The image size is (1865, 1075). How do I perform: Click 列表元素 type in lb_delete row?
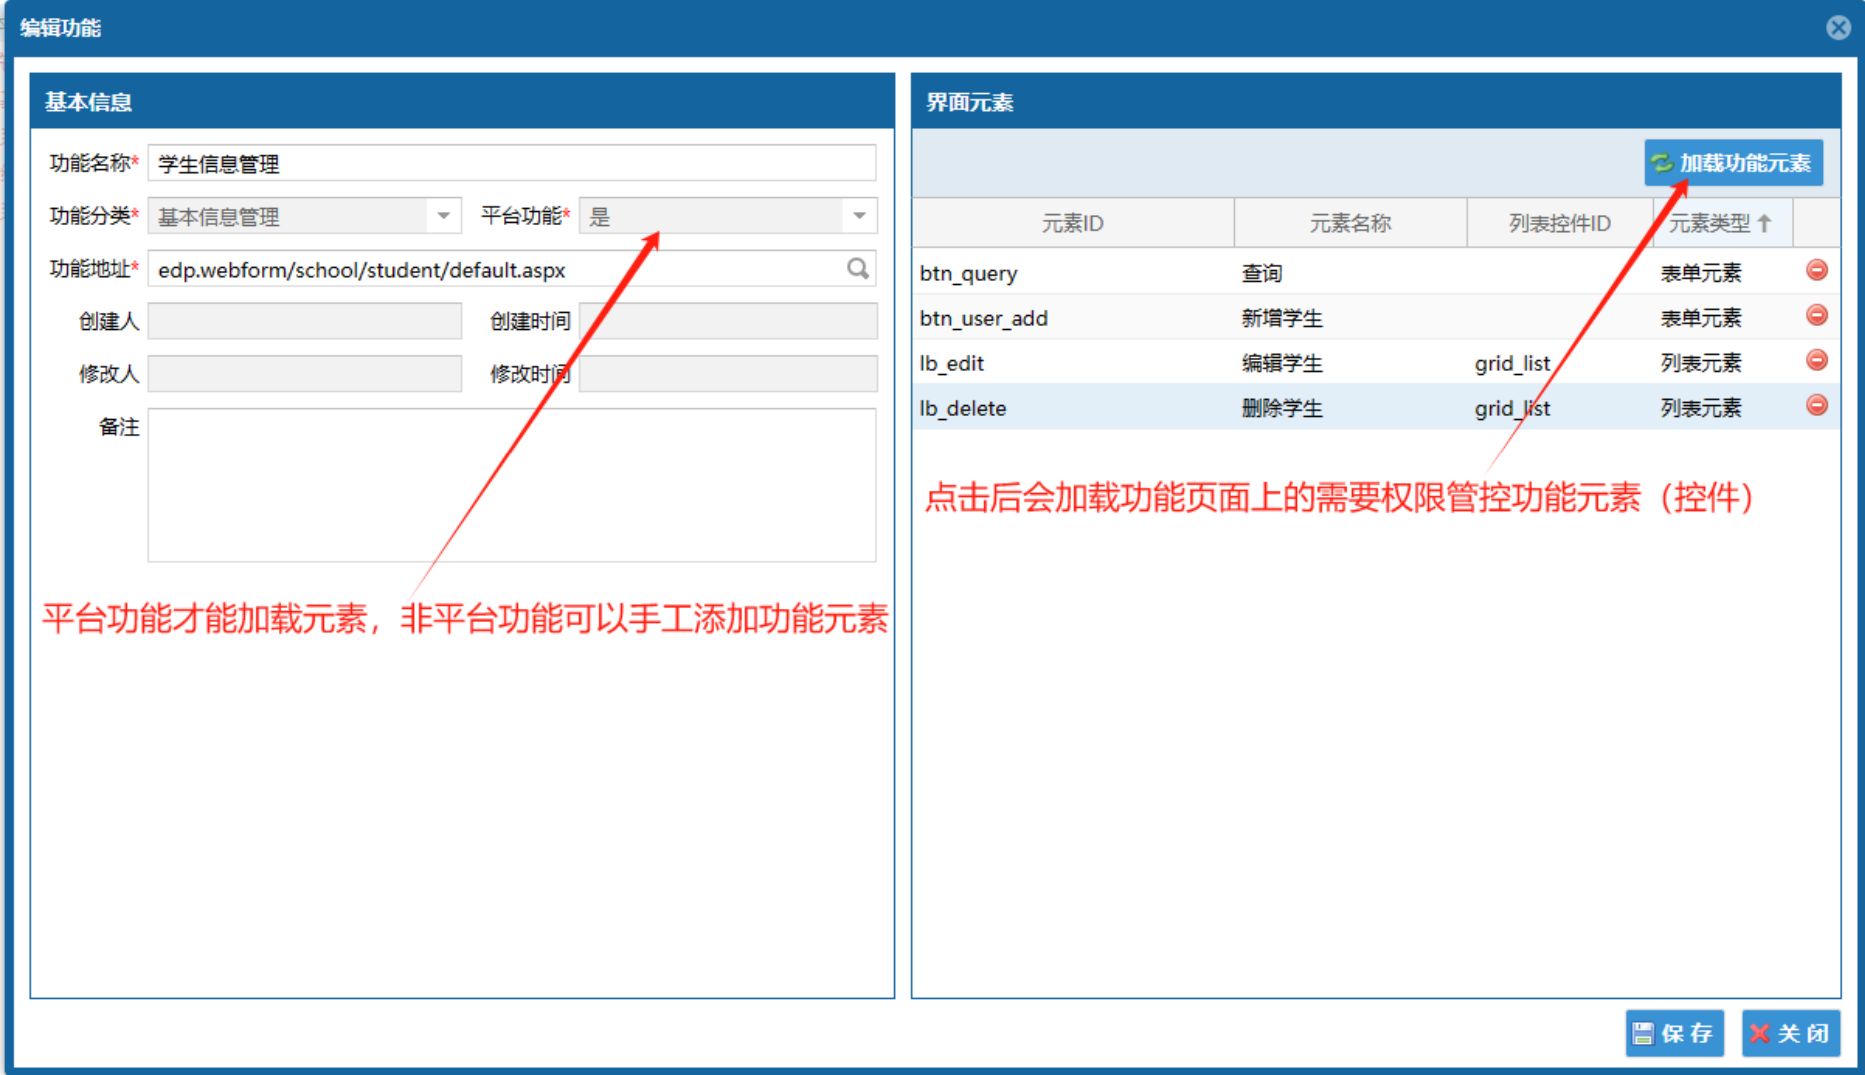(x=1701, y=408)
